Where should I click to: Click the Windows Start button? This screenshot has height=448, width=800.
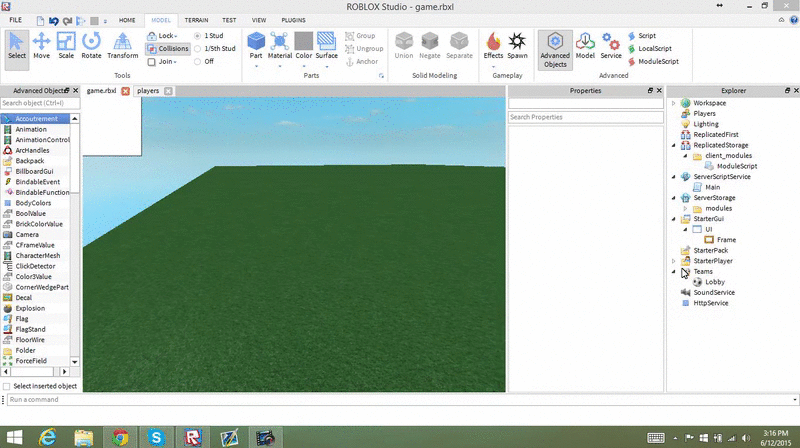tap(14, 437)
